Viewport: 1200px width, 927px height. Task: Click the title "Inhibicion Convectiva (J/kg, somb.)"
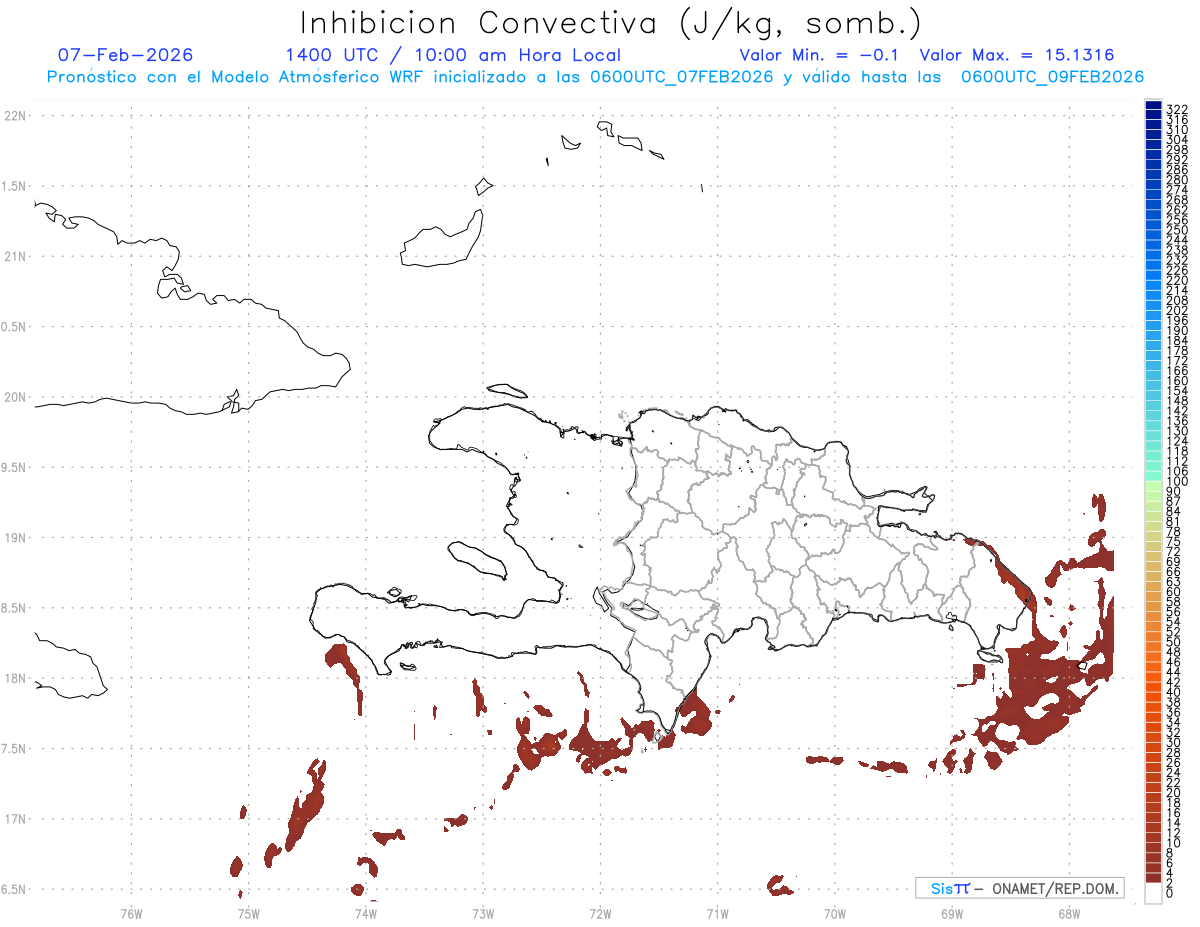point(611,23)
